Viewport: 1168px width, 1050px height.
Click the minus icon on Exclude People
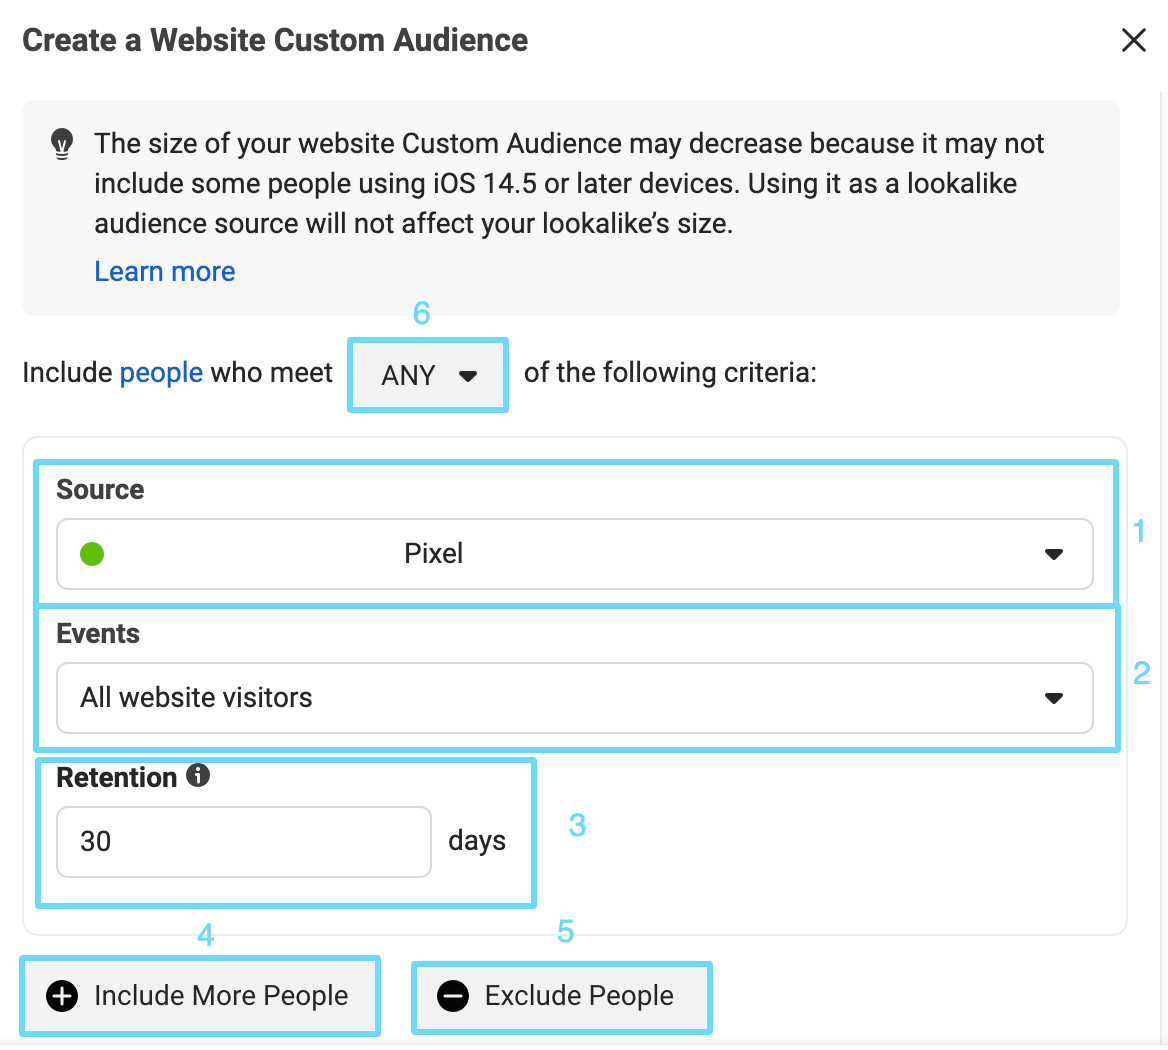click(452, 996)
